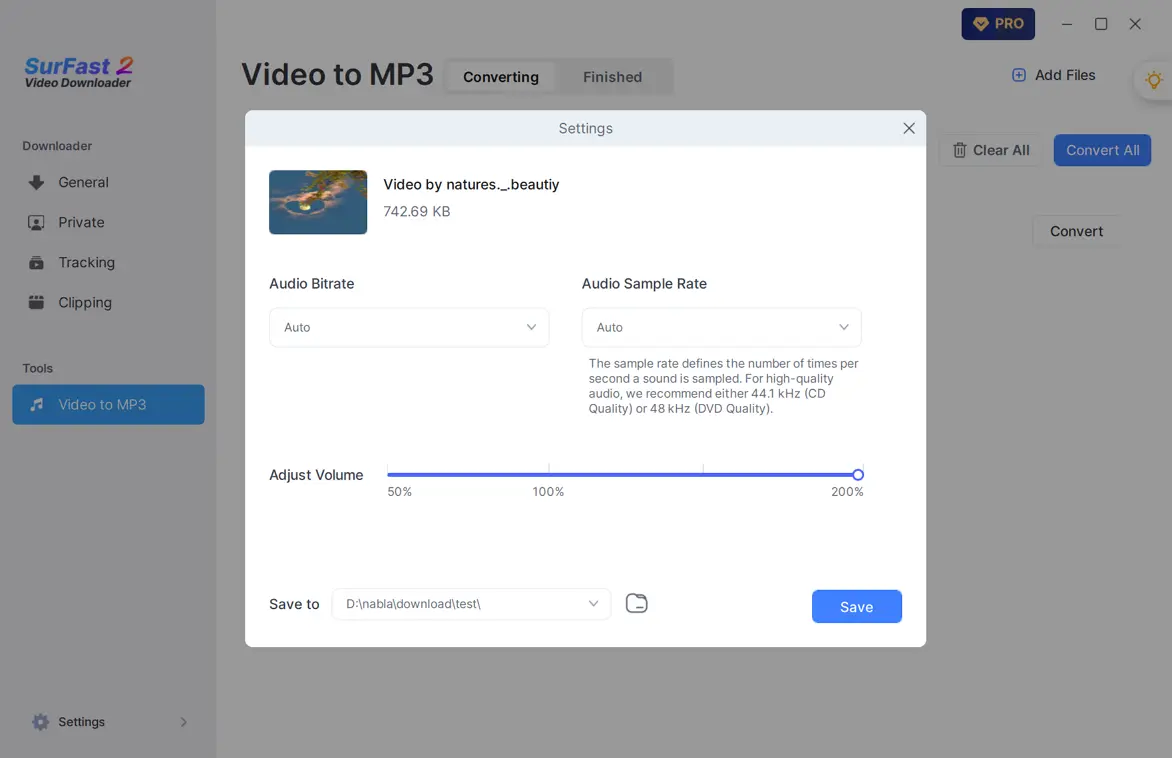
Task: Click the music note icon in sidebar
Action: click(36, 404)
